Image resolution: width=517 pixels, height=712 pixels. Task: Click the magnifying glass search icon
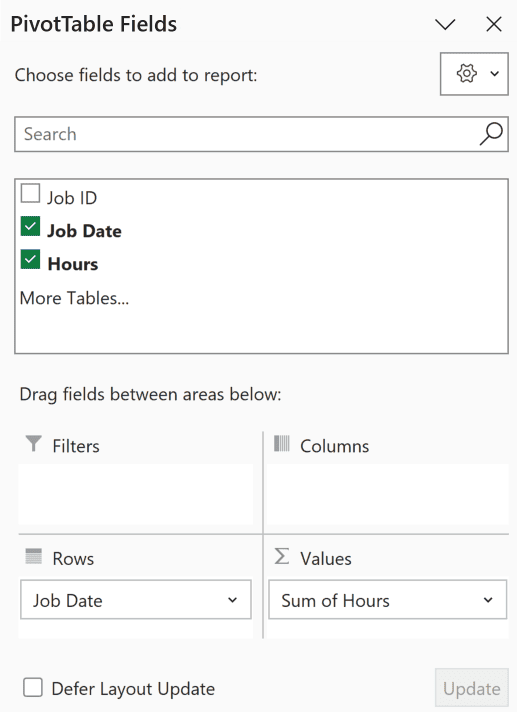pyautogui.click(x=491, y=134)
